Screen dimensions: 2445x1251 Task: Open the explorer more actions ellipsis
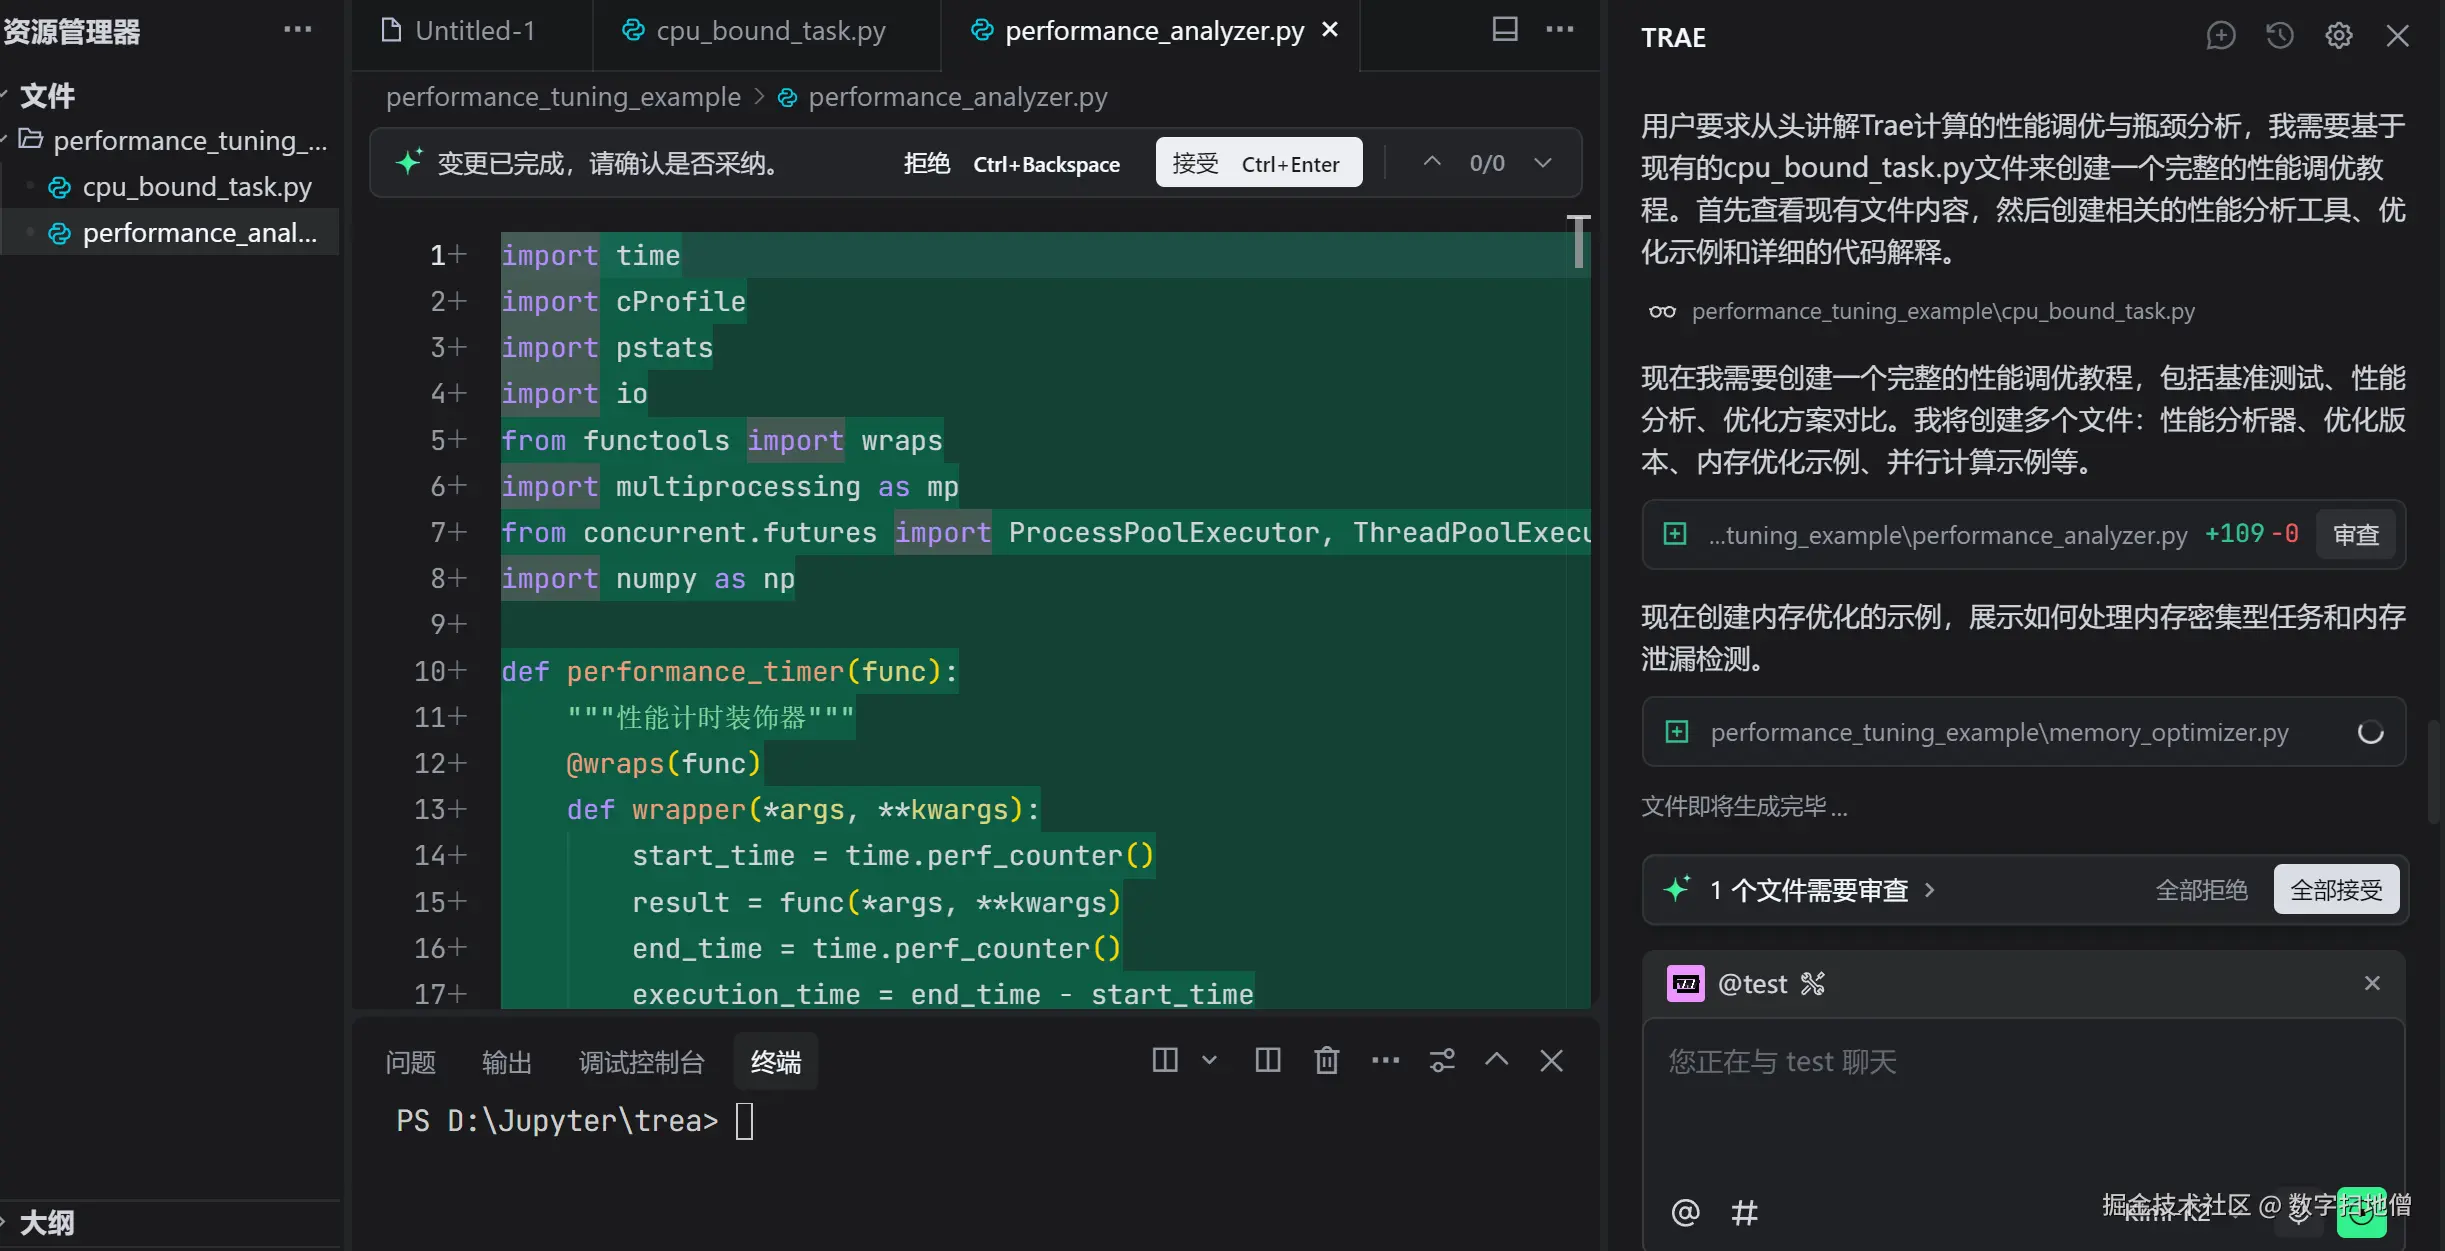297,30
